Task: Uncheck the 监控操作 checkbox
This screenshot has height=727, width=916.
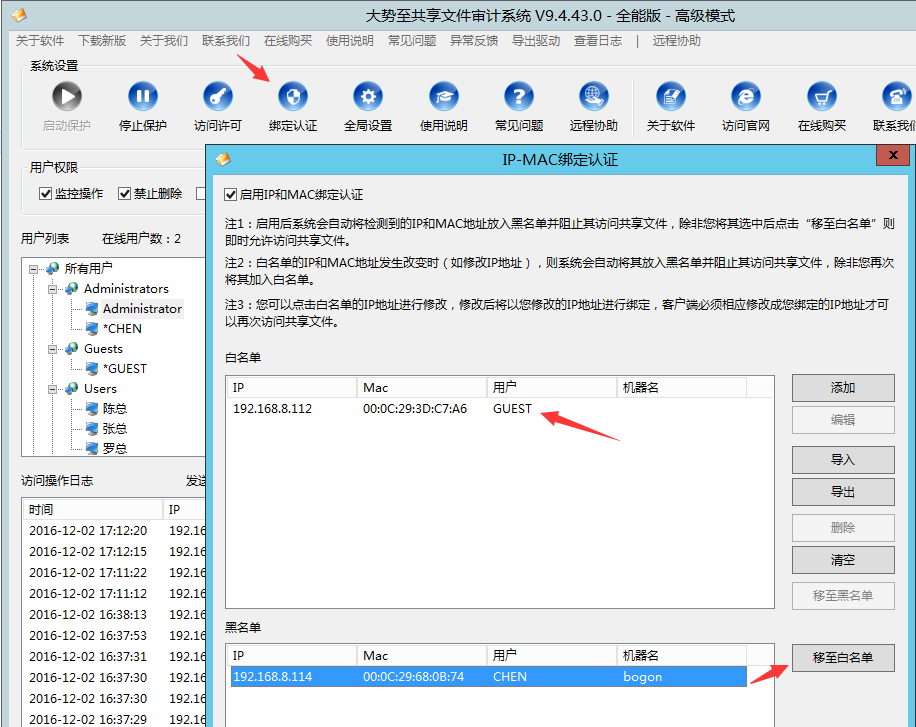Action: coord(45,194)
